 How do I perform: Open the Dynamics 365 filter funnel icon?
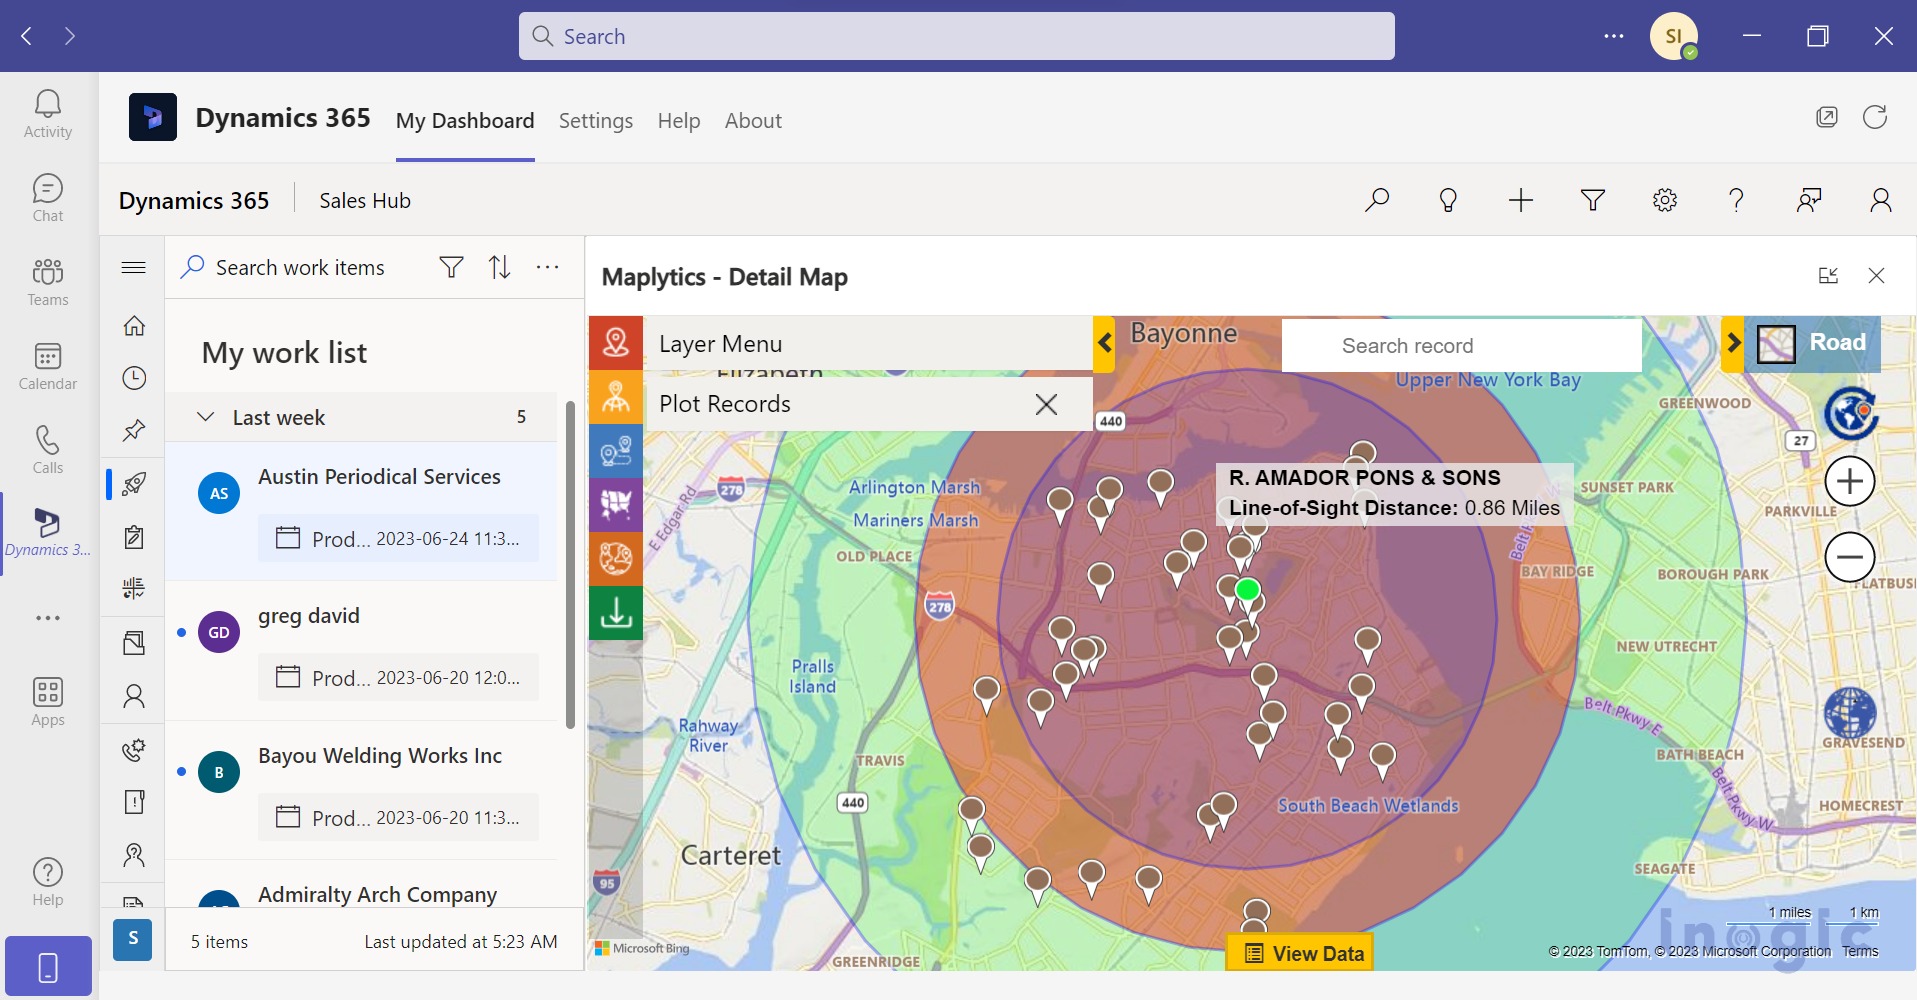(1592, 201)
